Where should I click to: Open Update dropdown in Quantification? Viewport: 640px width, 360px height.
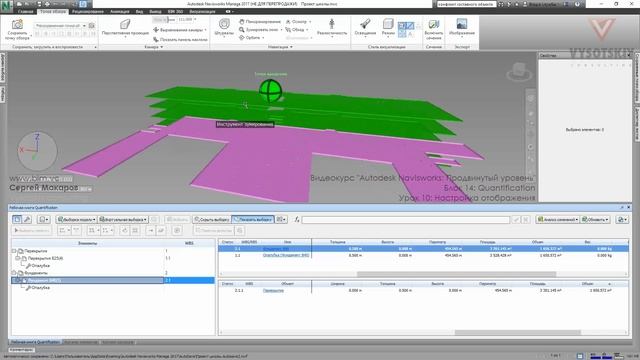pos(595,220)
